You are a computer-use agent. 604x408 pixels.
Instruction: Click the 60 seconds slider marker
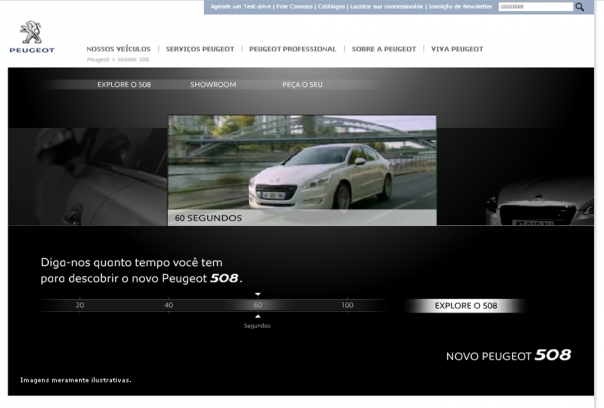(258, 305)
